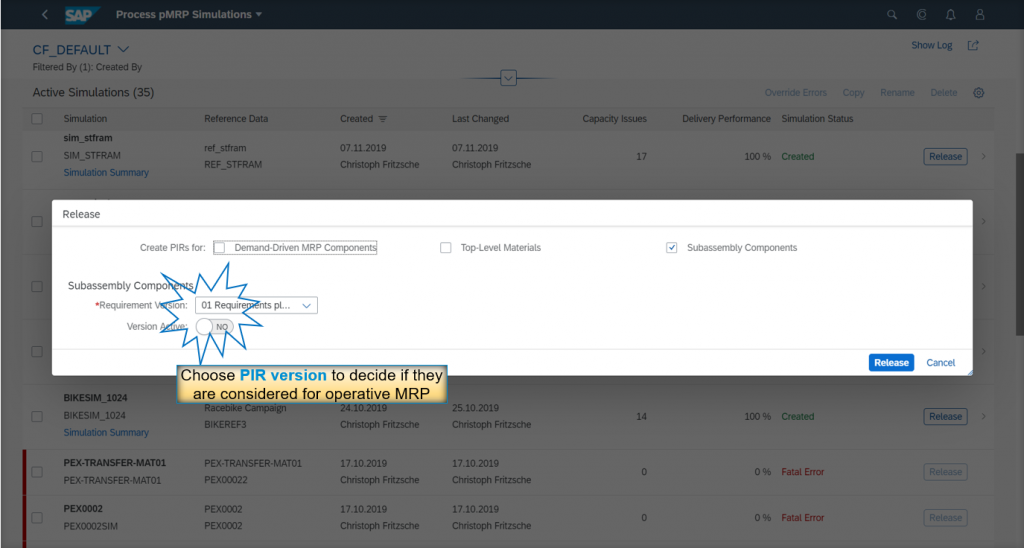The width and height of the screenshot is (1024, 548).
Task: Select the PEX-TRANSFER-MAT01 row checkbox
Action: pyautogui.click(x=37, y=472)
